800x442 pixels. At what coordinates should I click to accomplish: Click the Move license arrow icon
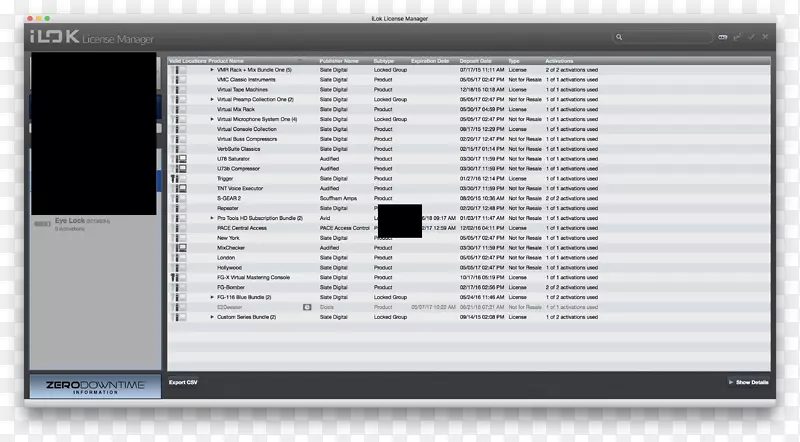coord(737,37)
